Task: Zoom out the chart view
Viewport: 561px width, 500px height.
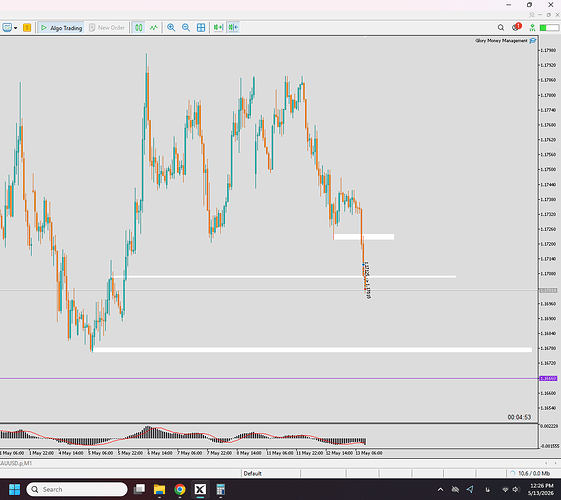Action: tap(186, 28)
